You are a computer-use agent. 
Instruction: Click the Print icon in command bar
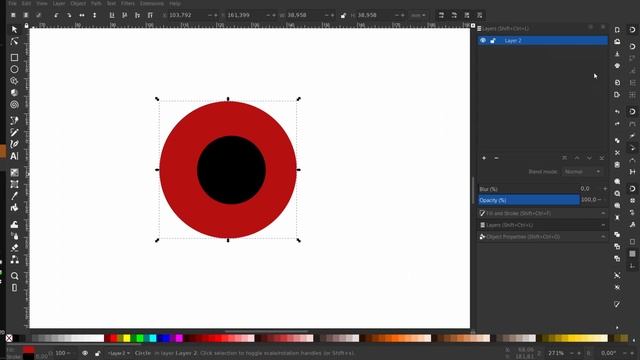click(617, 66)
